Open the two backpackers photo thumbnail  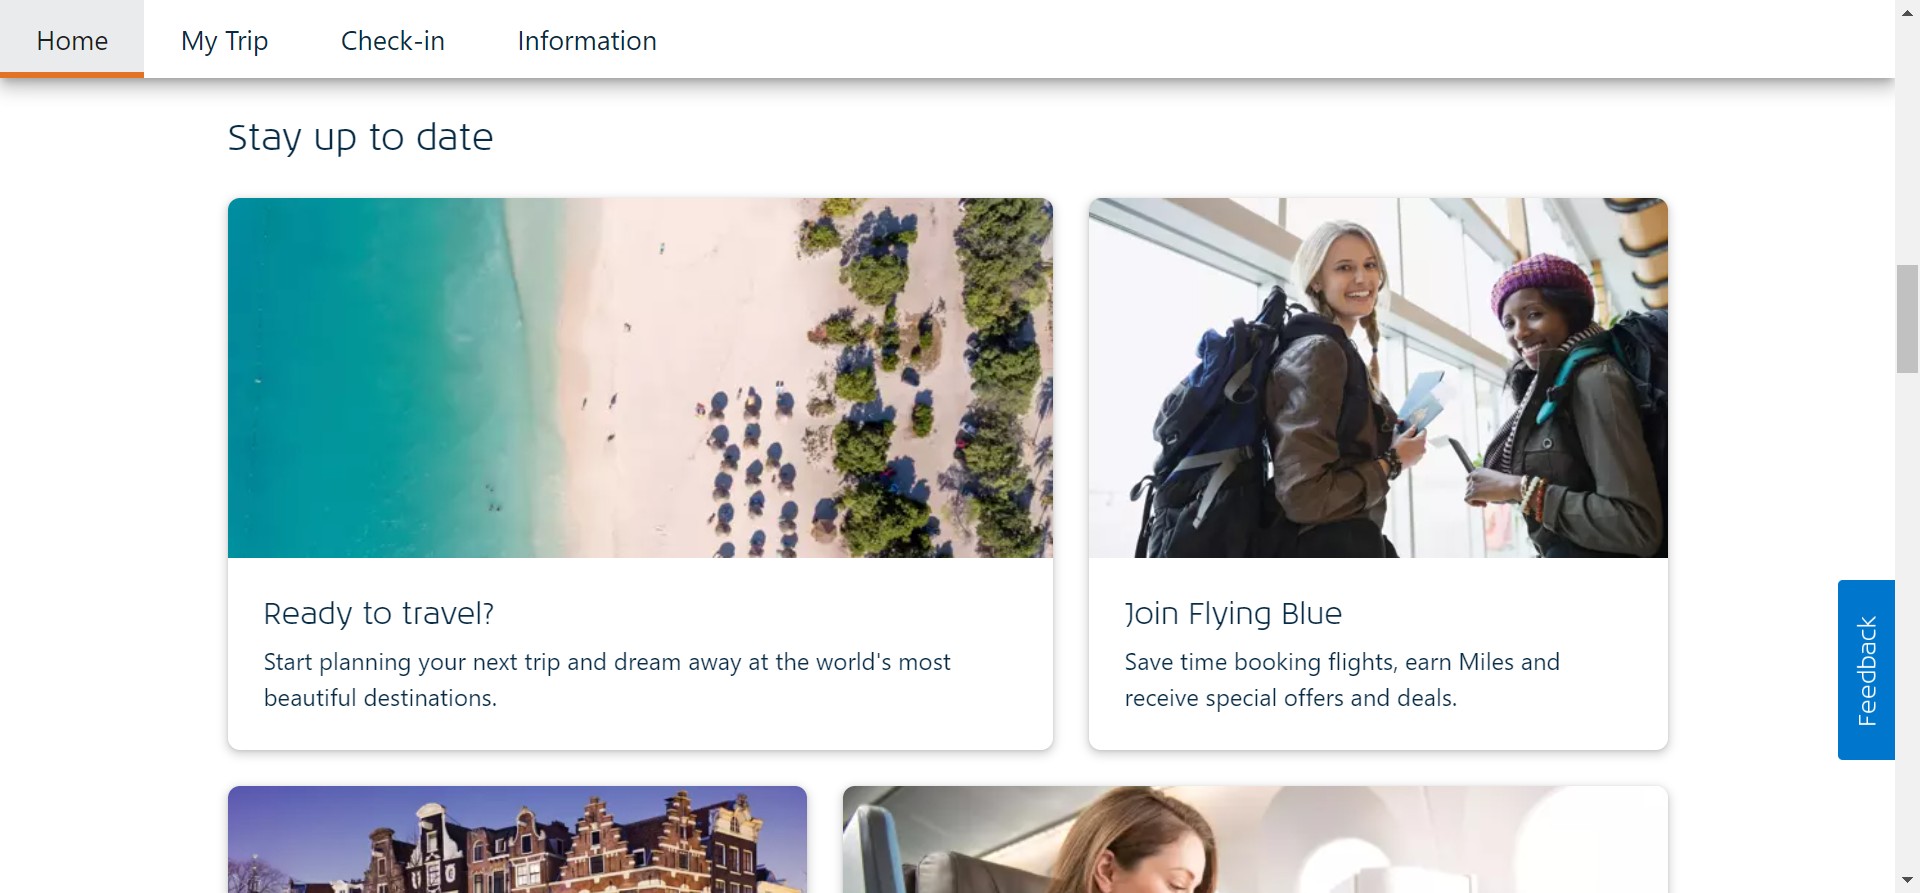tap(1378, 378)
